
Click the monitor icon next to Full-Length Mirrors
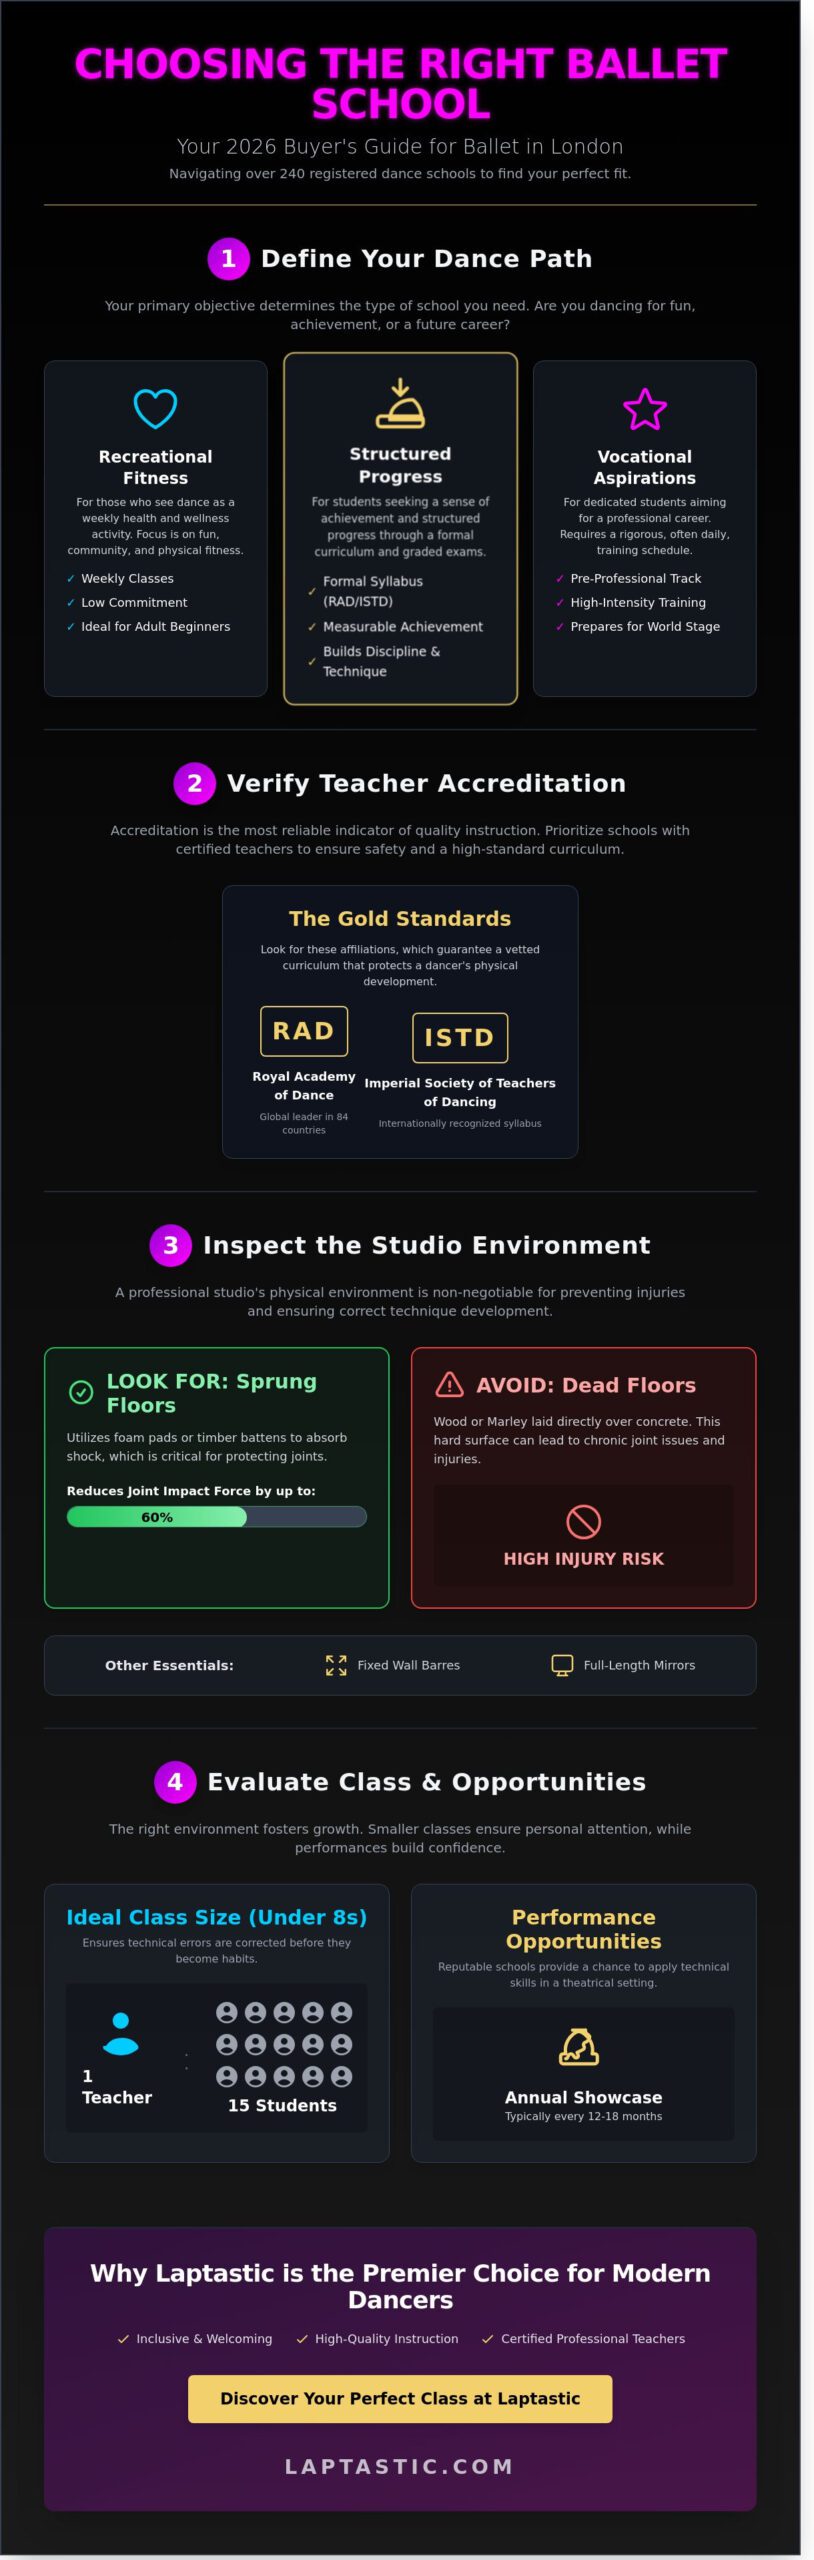point(562,1664)
